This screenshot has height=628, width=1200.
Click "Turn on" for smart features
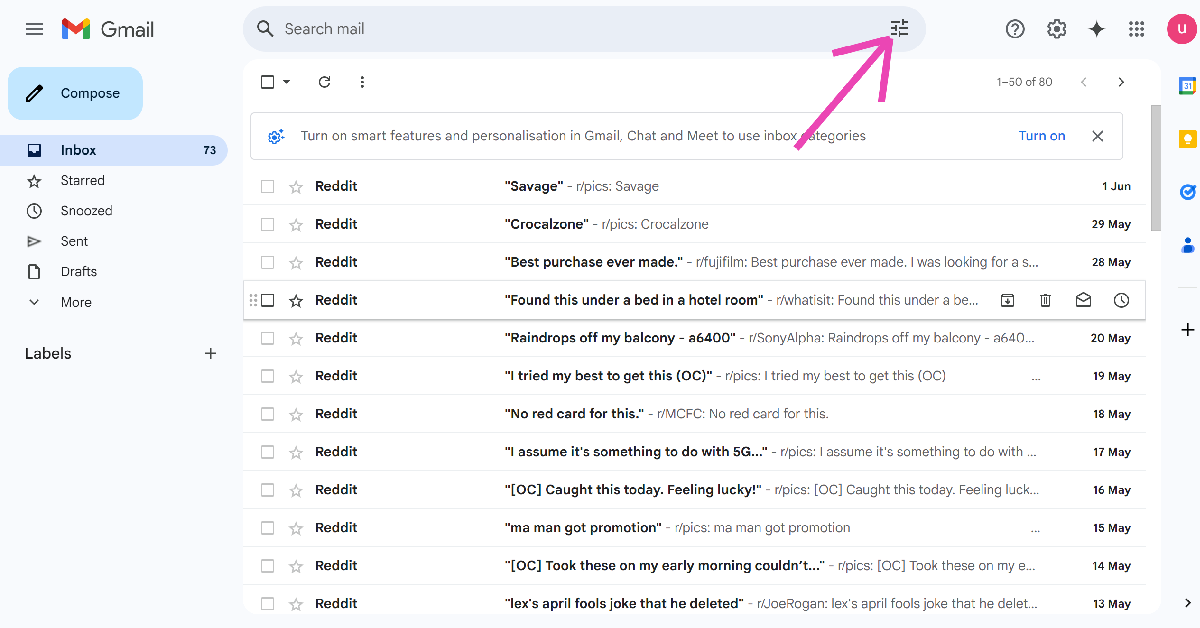tap(1041, 136)
